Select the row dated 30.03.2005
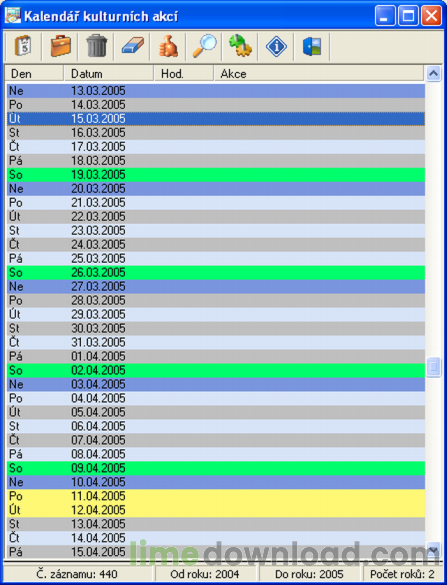 pos(216,328)
